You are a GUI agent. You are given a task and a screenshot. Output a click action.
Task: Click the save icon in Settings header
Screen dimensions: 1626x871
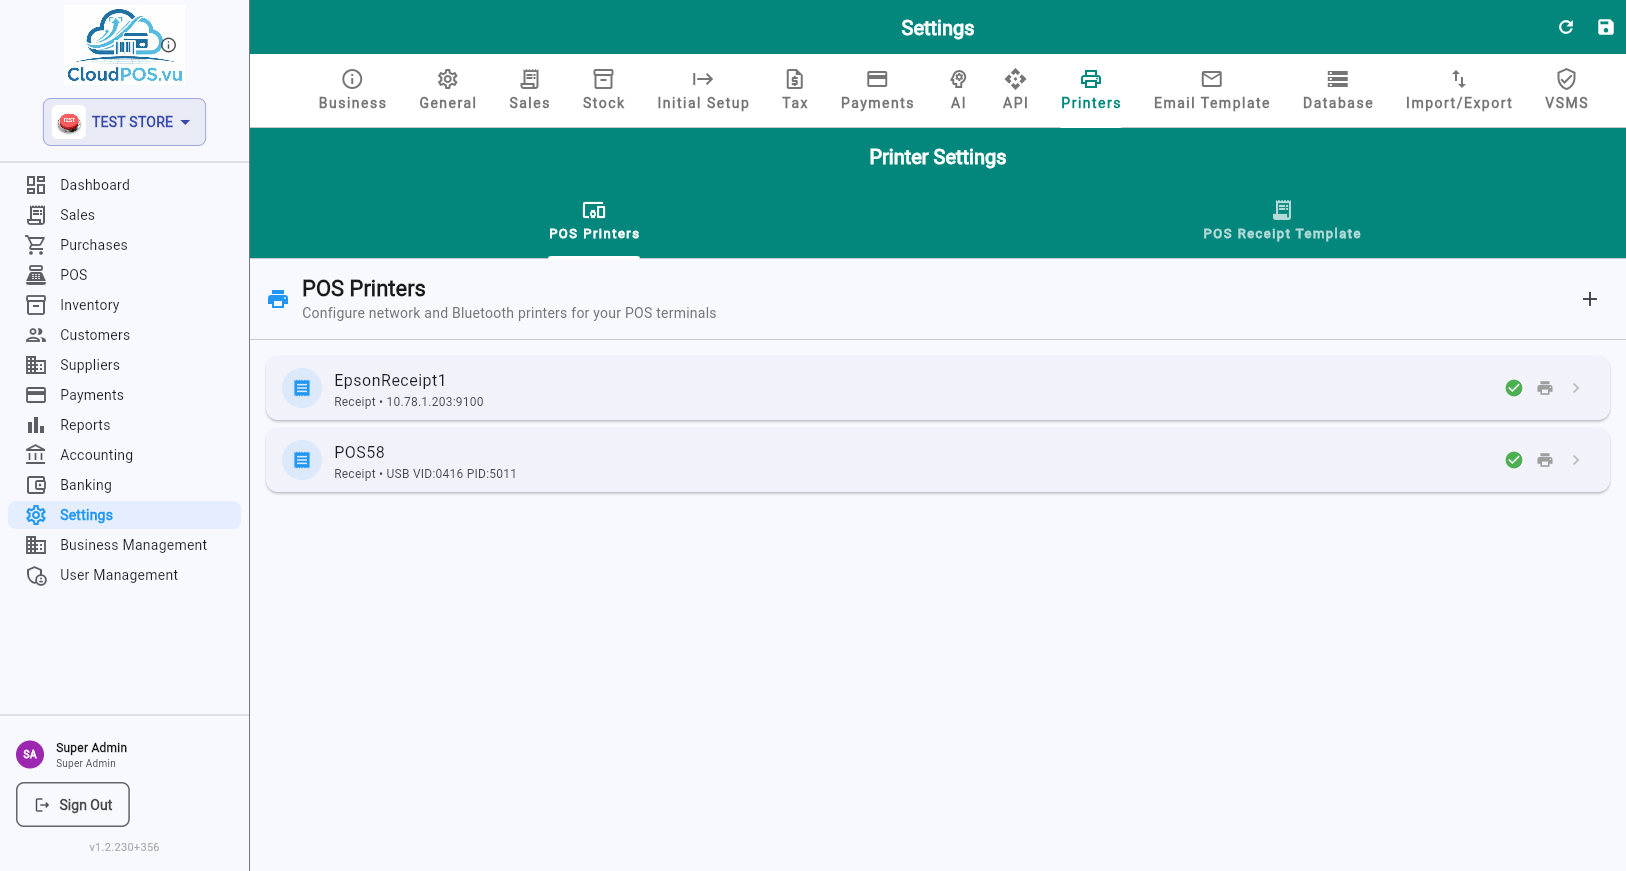coord(1605,27)
